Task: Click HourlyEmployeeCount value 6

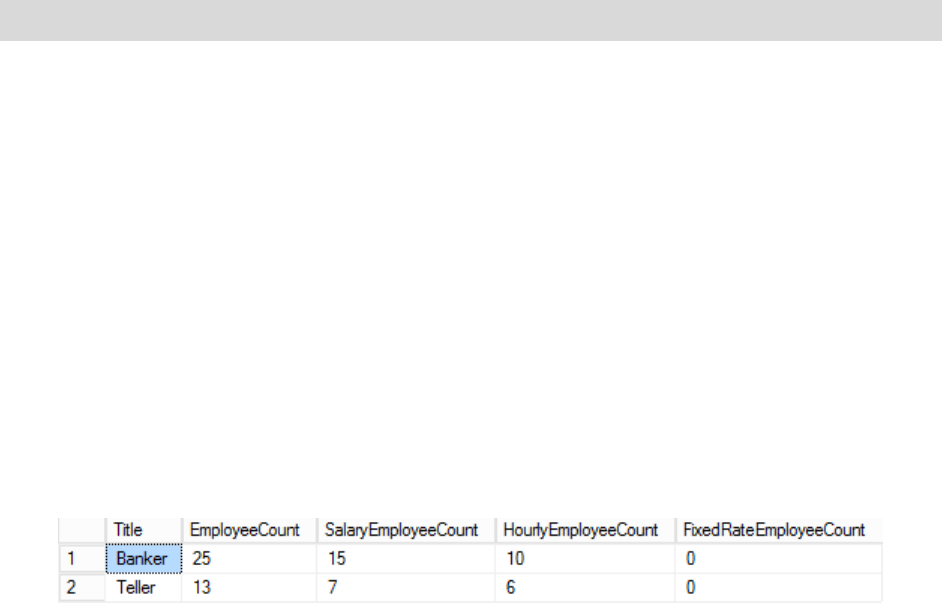Action: (586, 587)
